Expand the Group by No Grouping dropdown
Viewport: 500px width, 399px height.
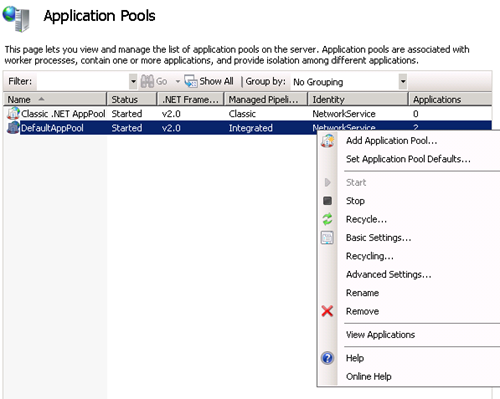tap(403, 81)
